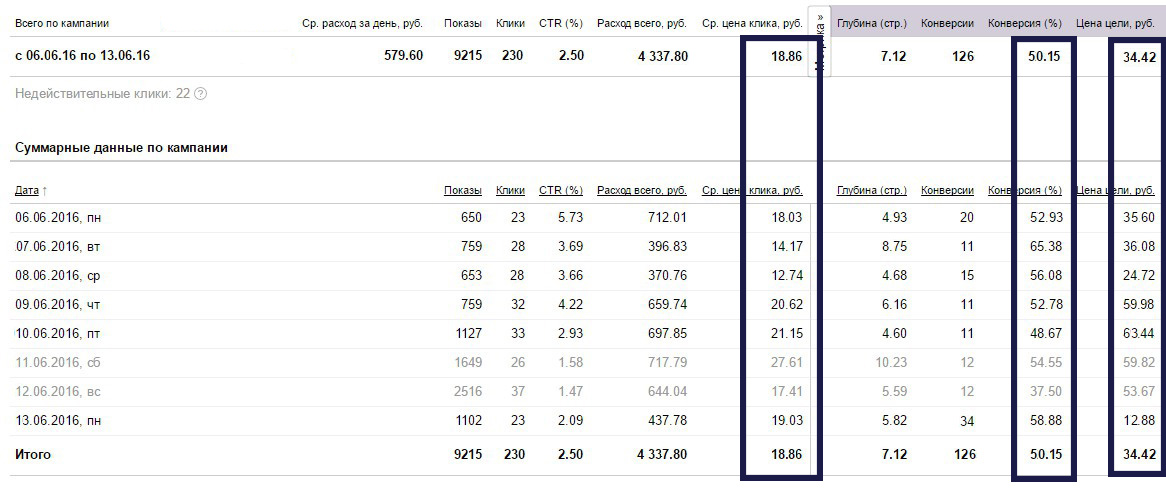Click the sort arrow next to Дата
1166x489 pixels.
[x=44, y=191]
